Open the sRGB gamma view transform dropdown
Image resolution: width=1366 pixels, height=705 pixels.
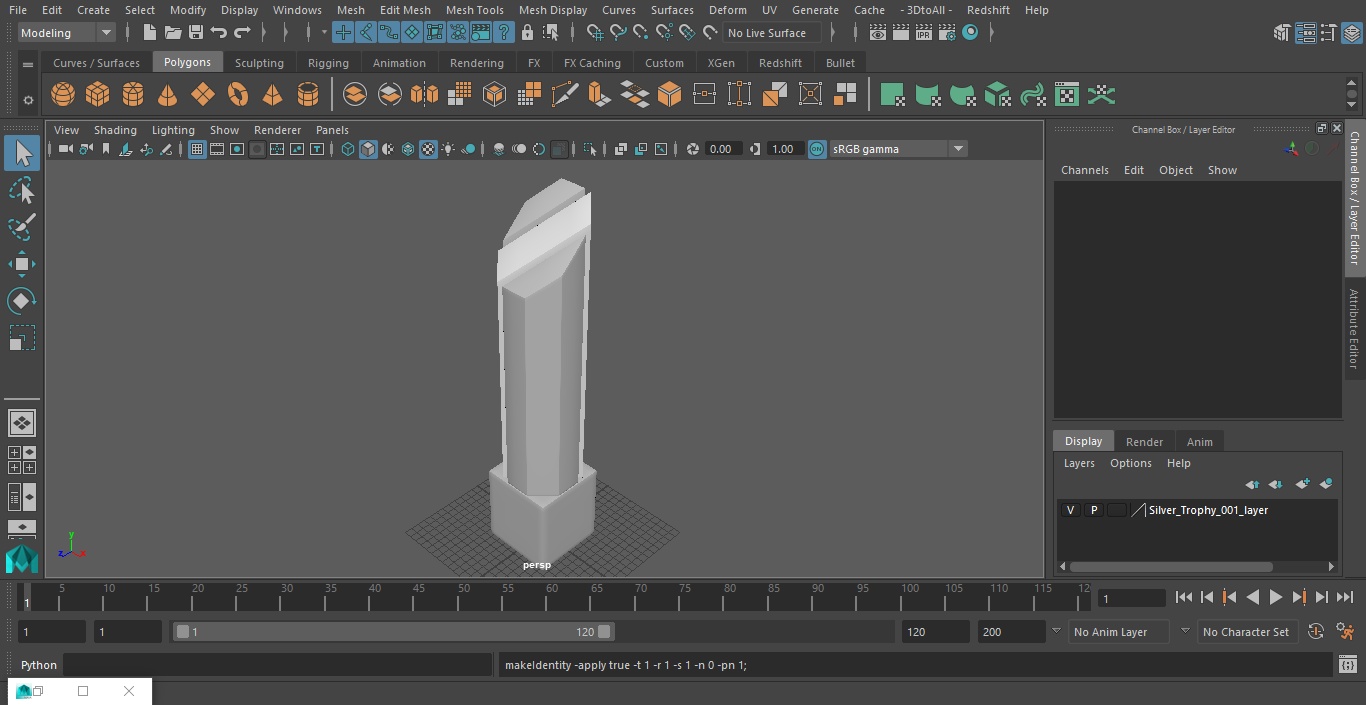[898, 149]
